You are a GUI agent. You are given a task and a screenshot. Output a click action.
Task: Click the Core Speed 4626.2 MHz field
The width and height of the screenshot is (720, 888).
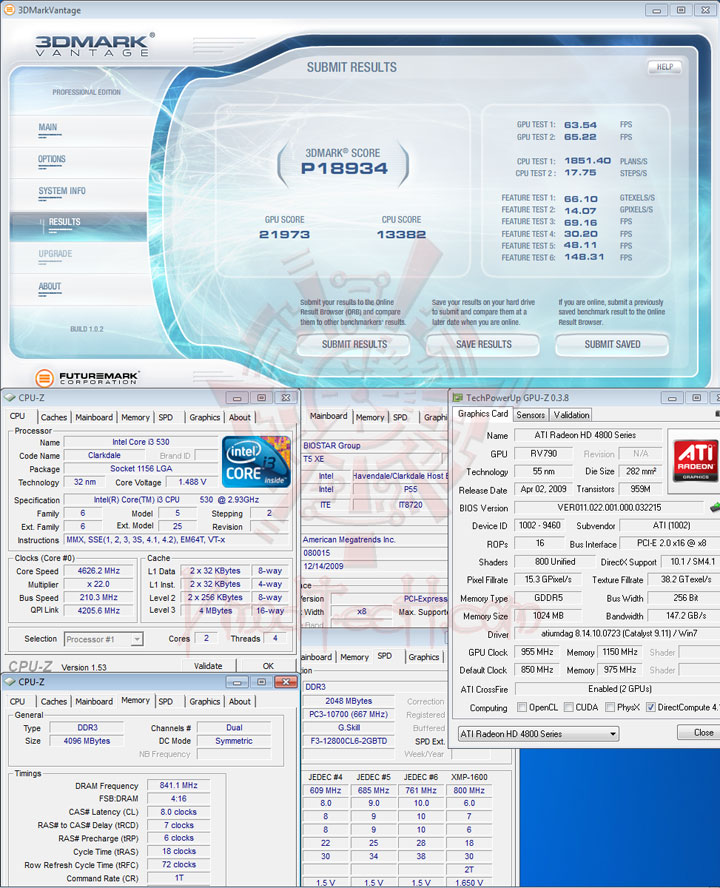[99, 571]
